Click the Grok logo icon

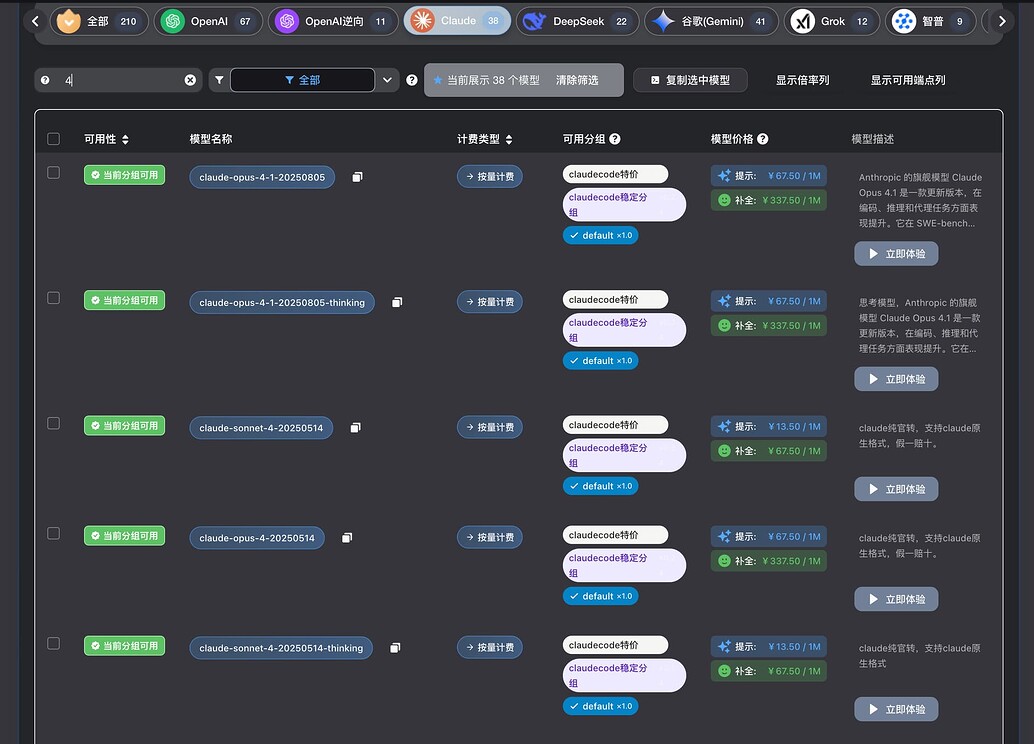coord(803,21)
